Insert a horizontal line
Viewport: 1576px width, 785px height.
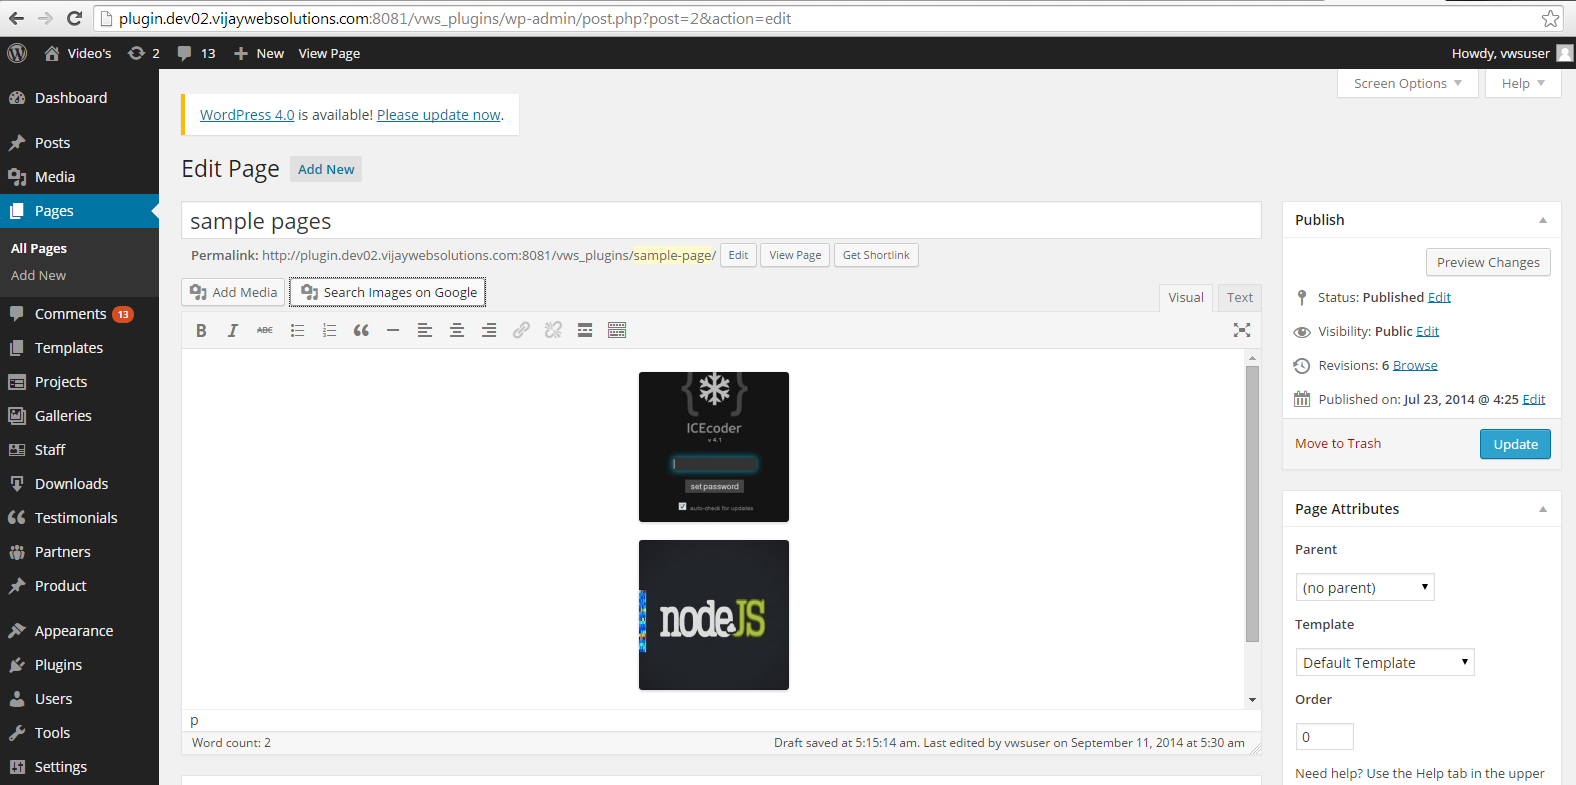click(393, 330)
